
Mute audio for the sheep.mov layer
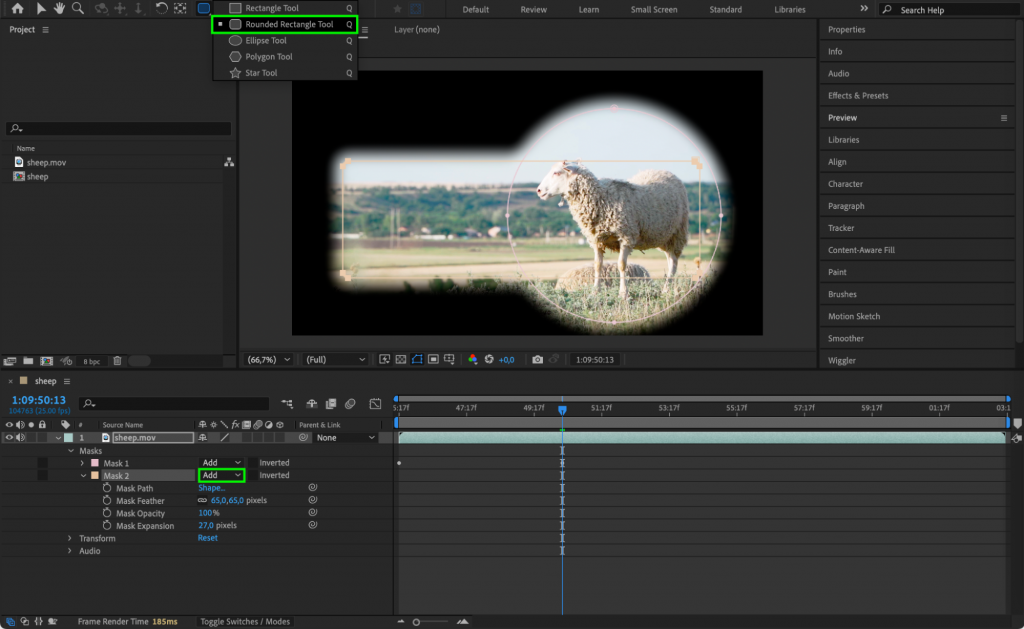coord(21,437)
